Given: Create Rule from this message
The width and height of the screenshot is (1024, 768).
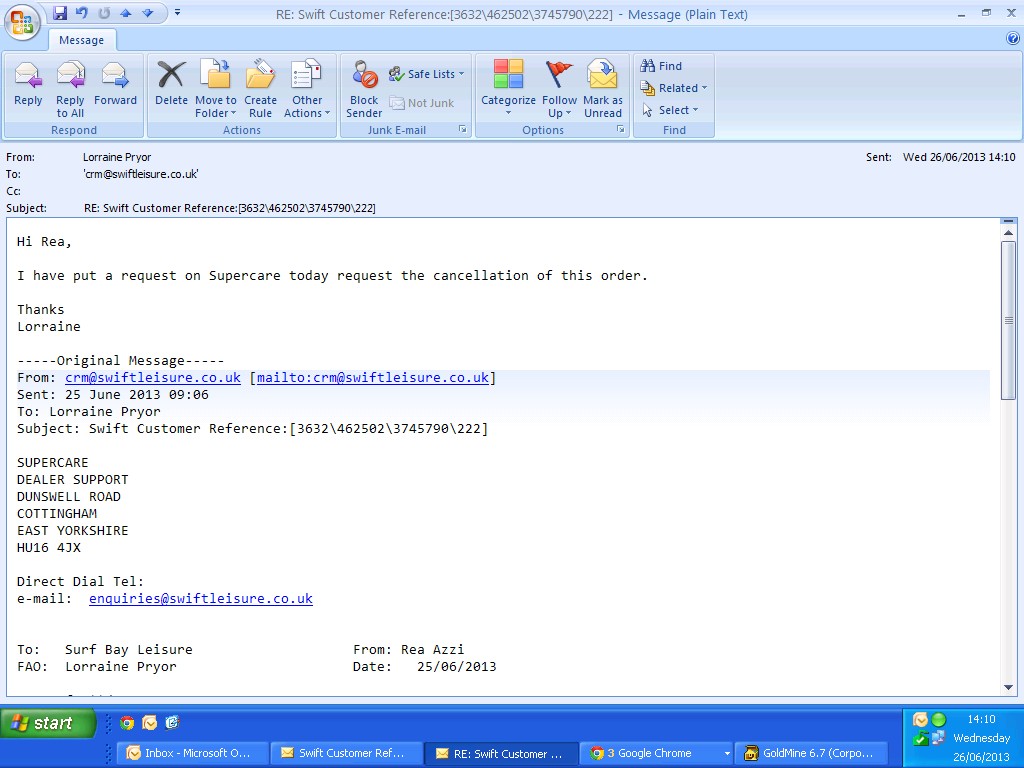Looking at the screenshot, I should (261, 89).
